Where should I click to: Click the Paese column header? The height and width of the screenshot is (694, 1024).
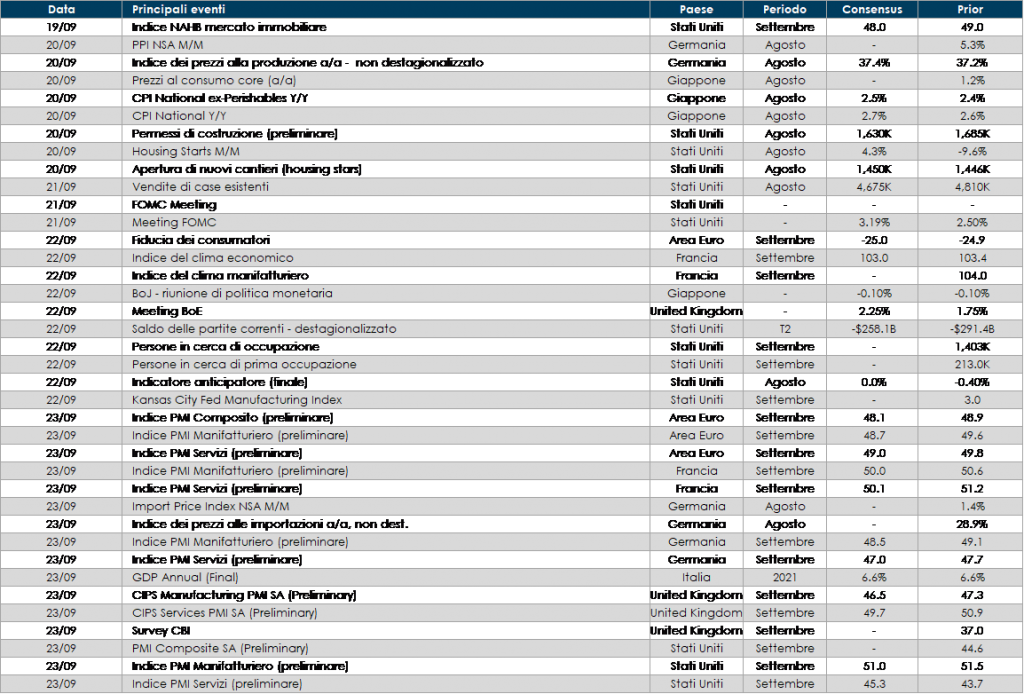pyautogui.click(x=696, y=9)
